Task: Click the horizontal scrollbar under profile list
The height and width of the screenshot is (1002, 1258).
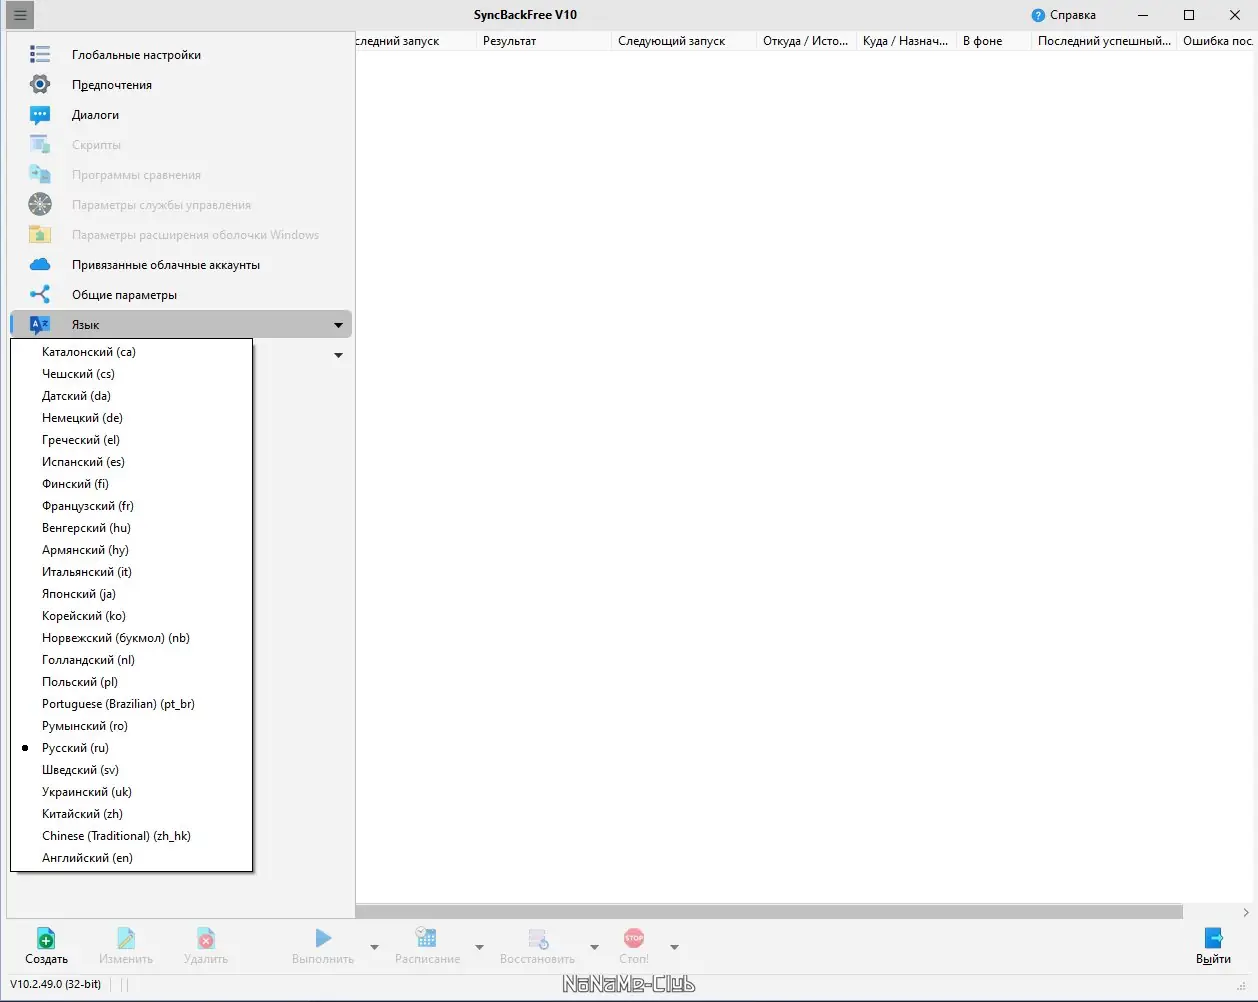Action: [x=770, y=912]
